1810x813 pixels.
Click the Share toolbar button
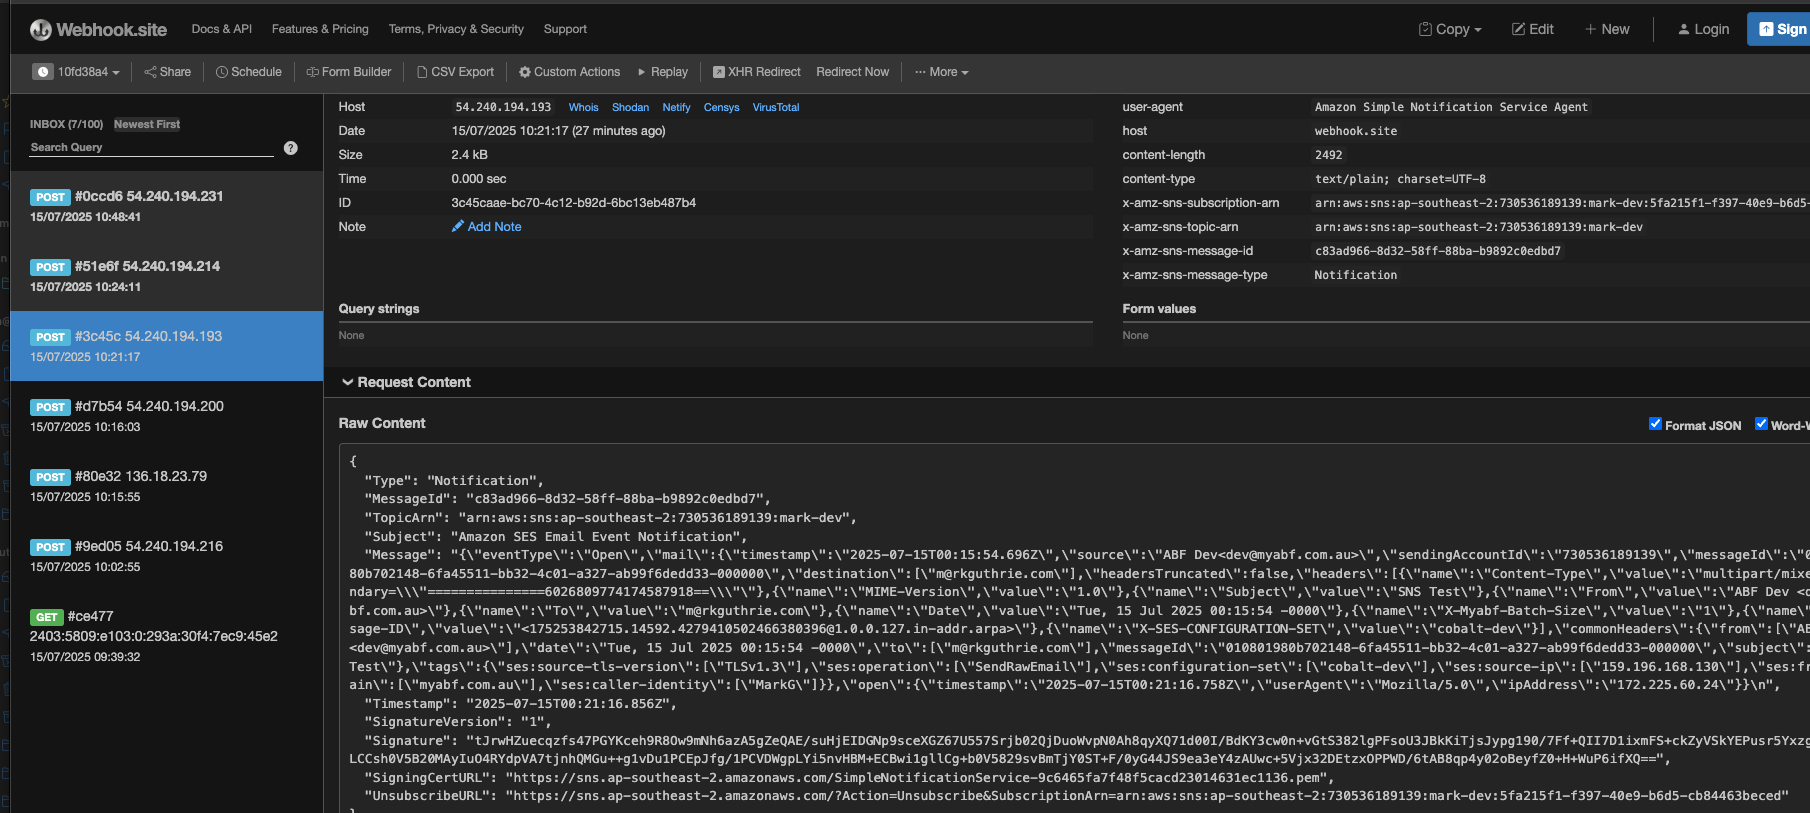coord(168,72)
